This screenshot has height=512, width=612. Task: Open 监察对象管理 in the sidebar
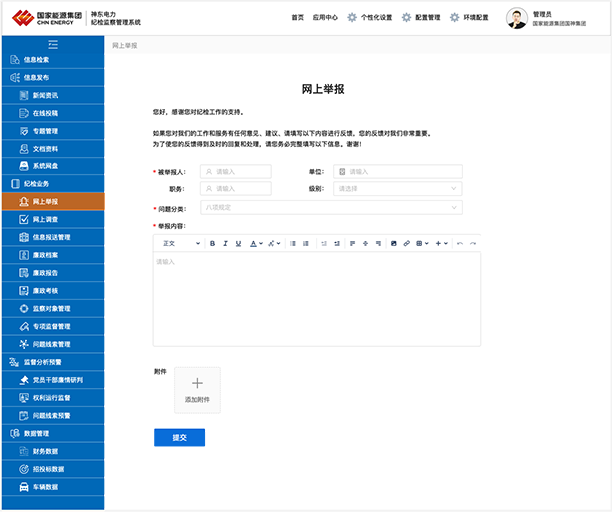click(x=53, y=309)
